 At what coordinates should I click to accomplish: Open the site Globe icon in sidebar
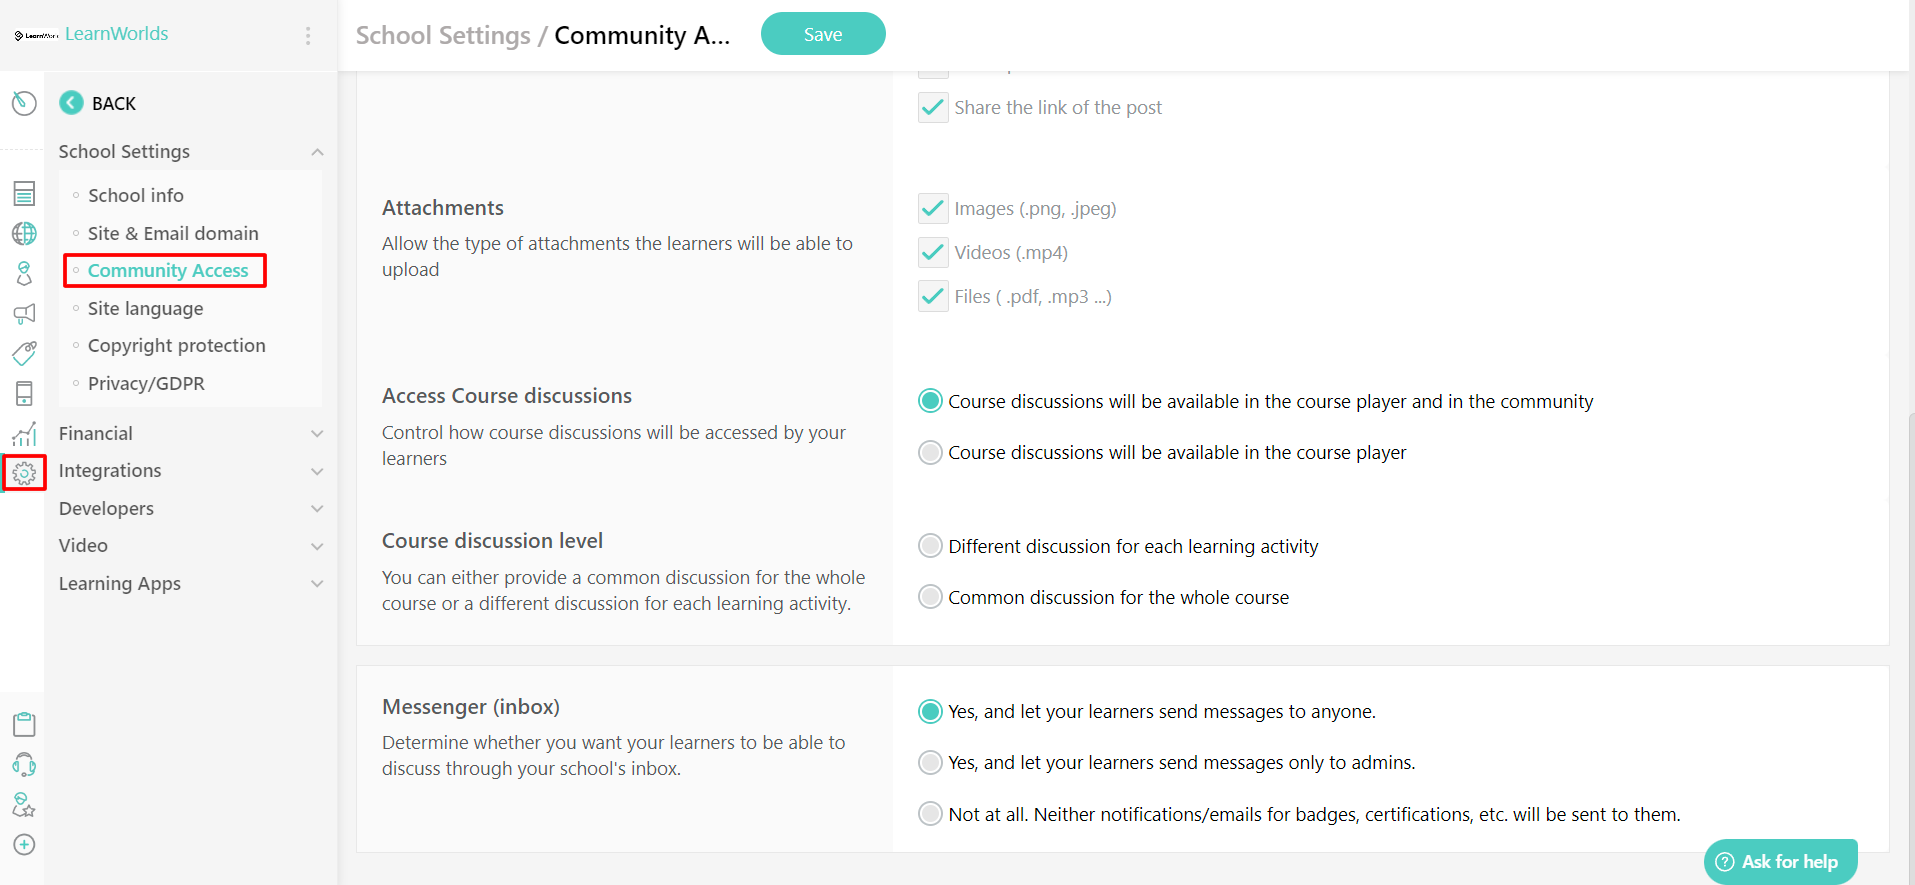click(24, 233)
